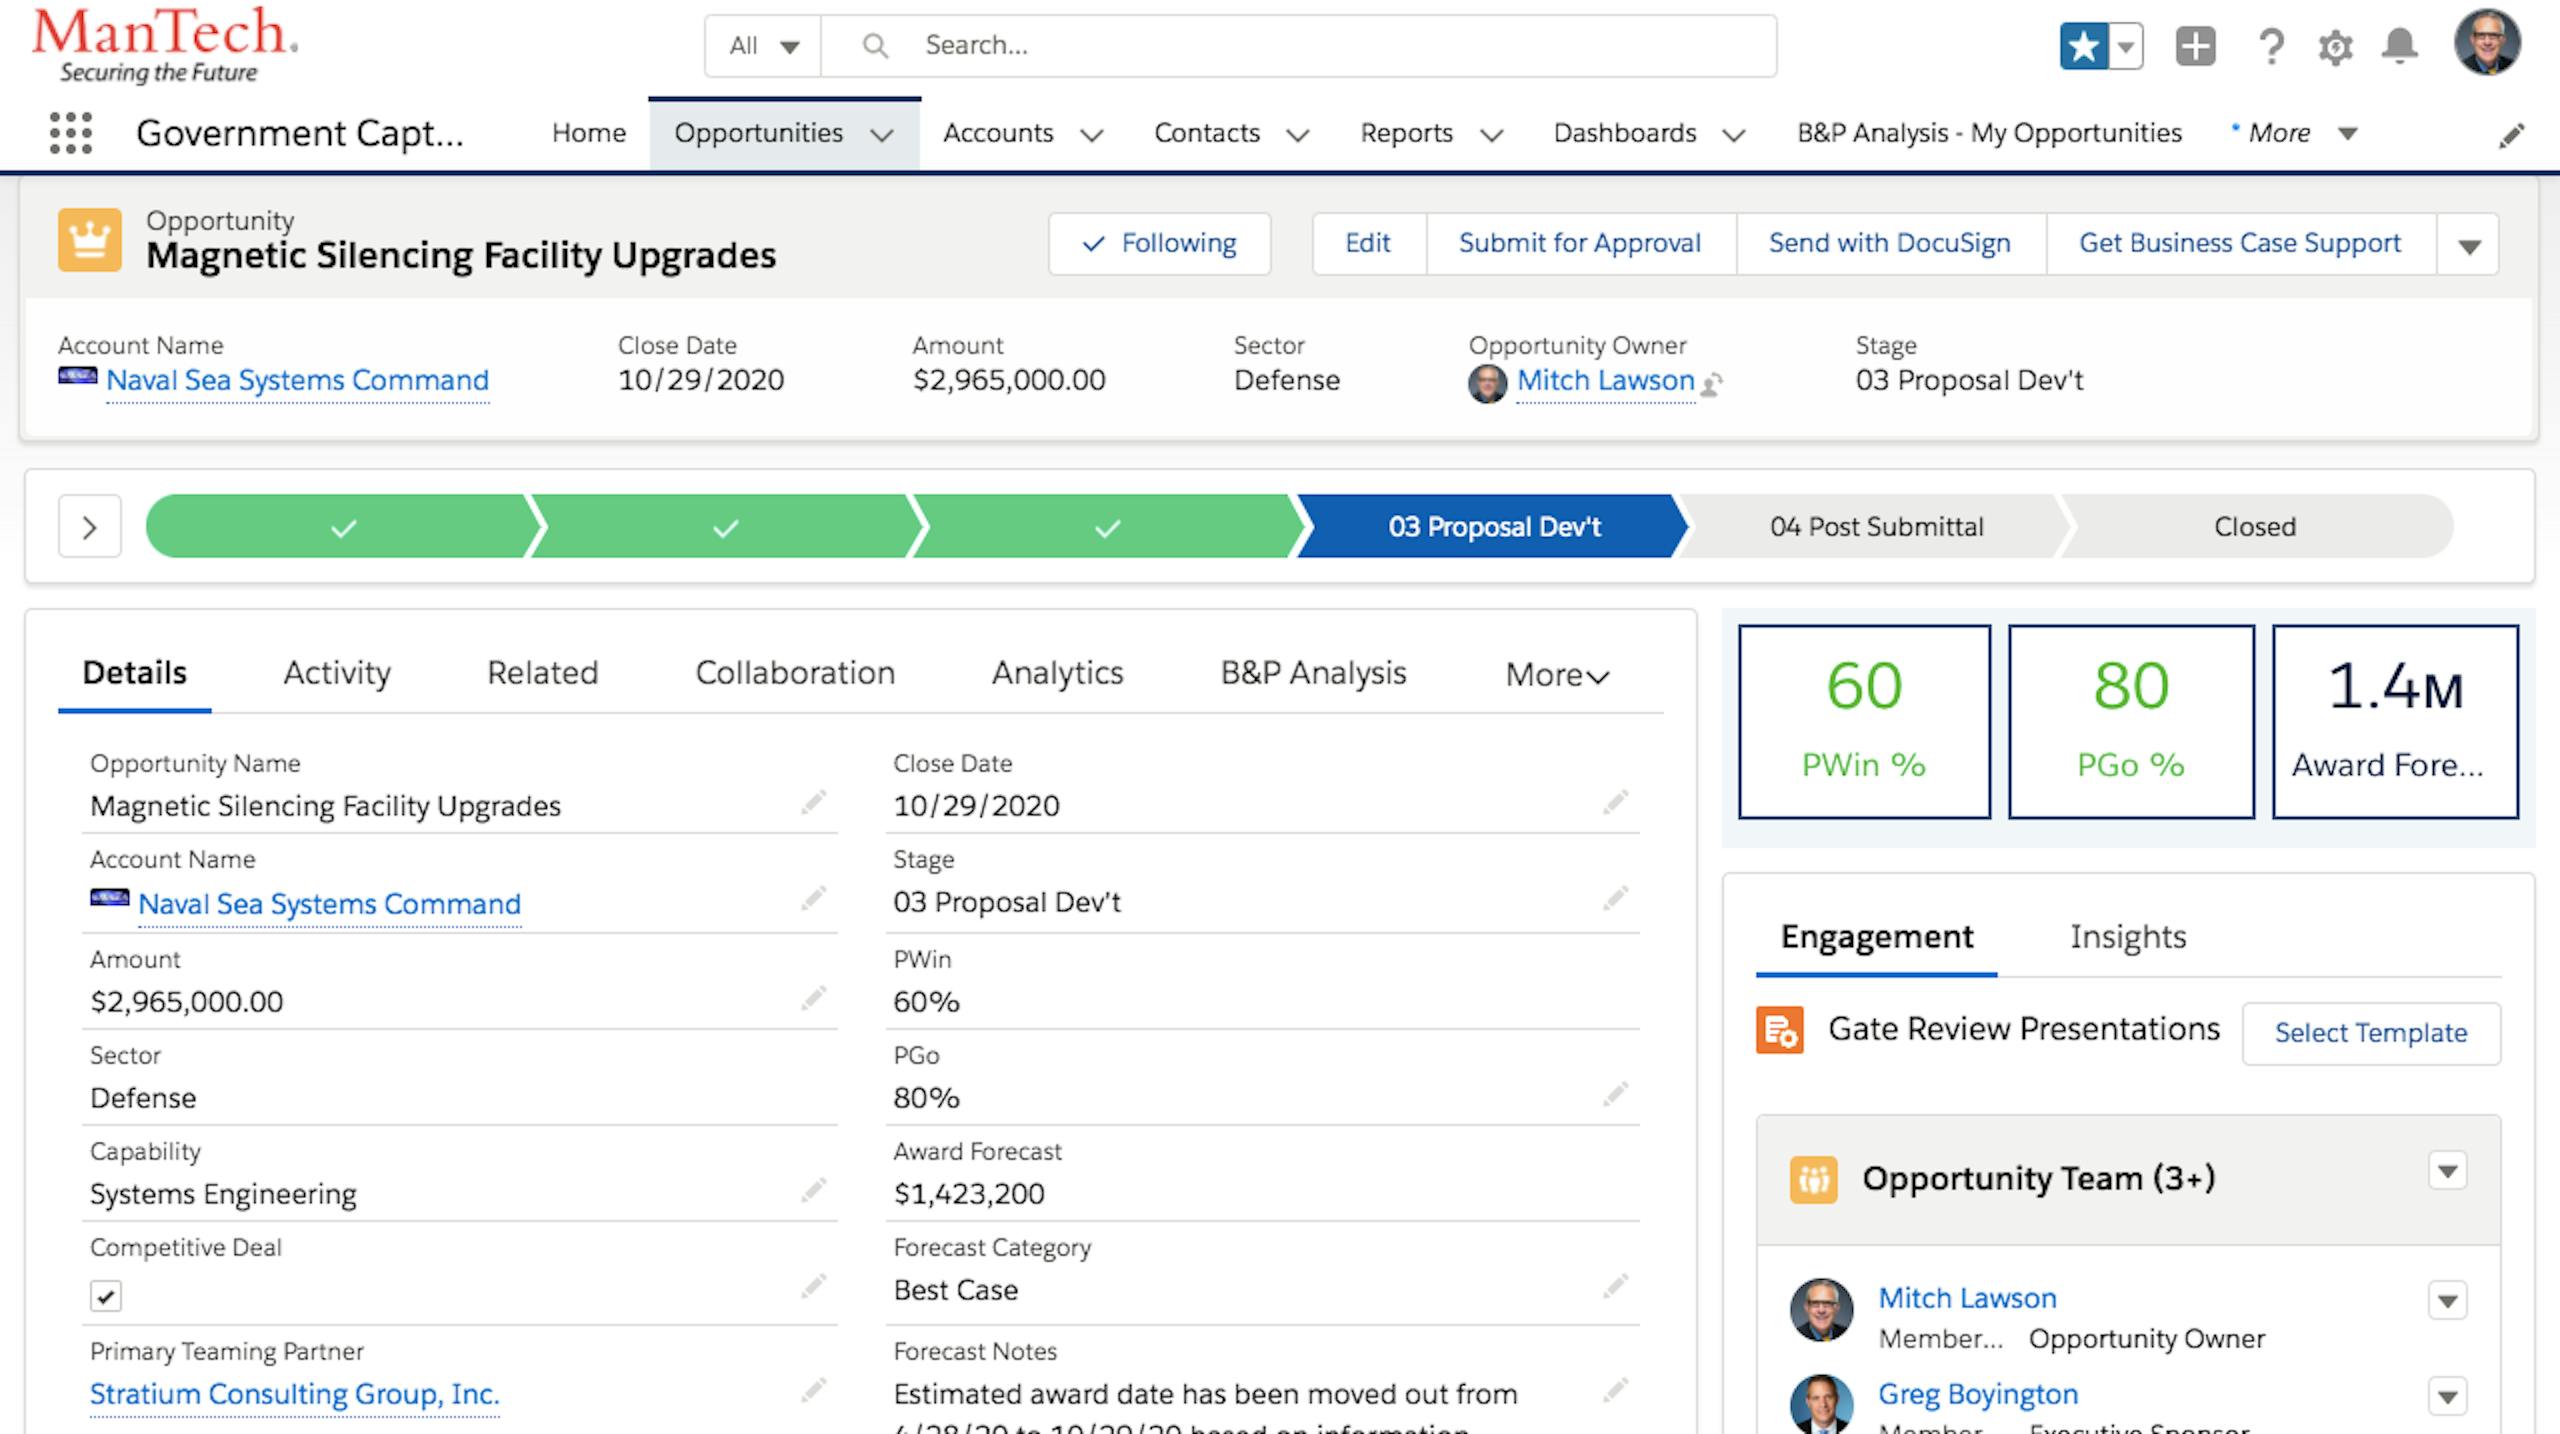Toggle the Following button
The height and width of the screenshot is (1434, 2560).
(1159, 243)
